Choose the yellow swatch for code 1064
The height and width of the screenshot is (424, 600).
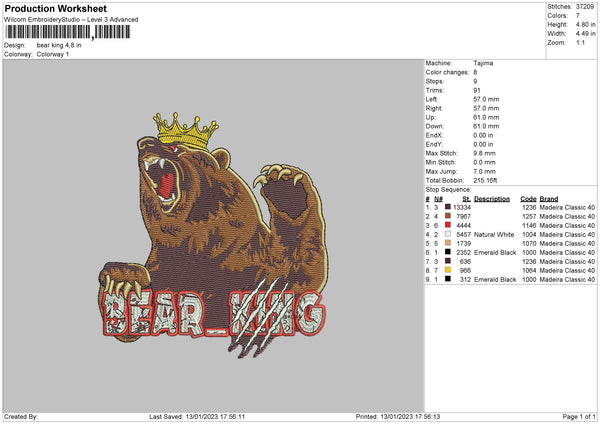(447, 270)
